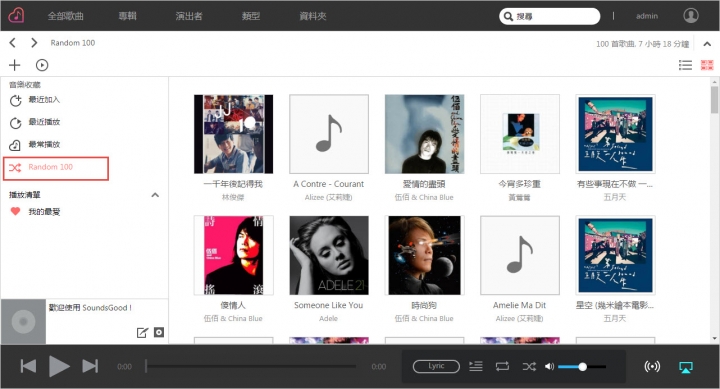Toggle repeat mode
720x389 pixels.
[502, 366]
